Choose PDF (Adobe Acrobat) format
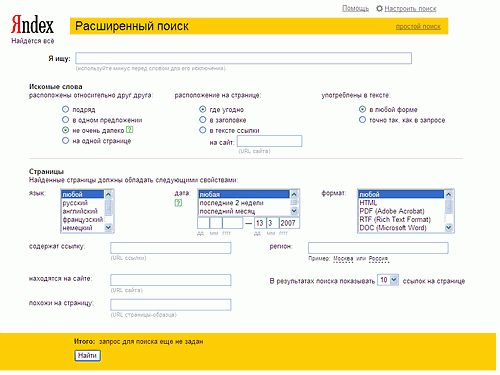 401,211
